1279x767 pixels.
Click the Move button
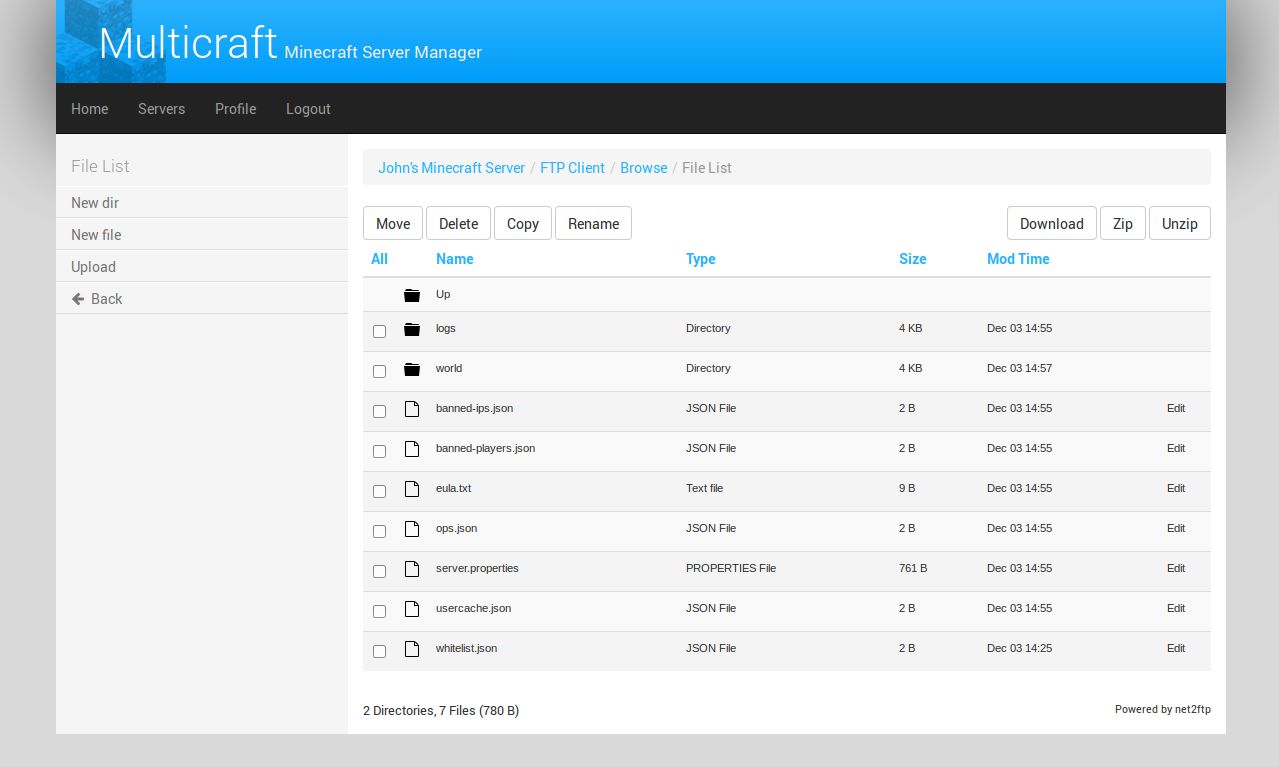(393, 223)
